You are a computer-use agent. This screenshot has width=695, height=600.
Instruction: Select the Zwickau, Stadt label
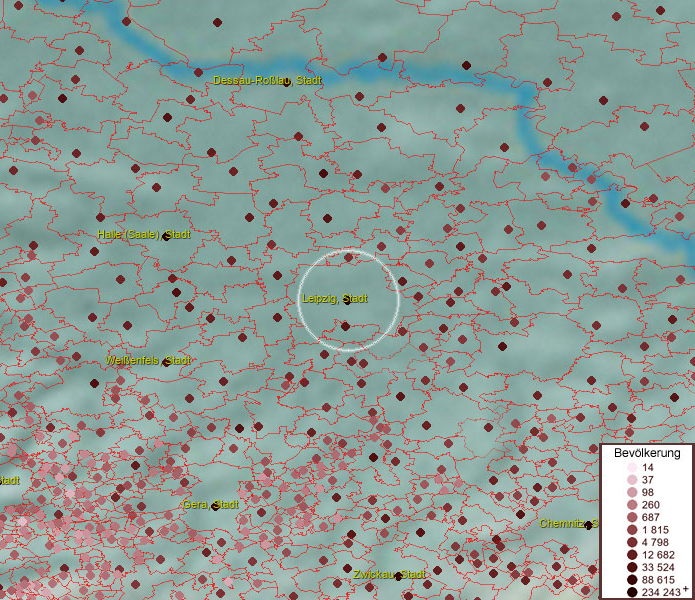click(x=389, y=575)
